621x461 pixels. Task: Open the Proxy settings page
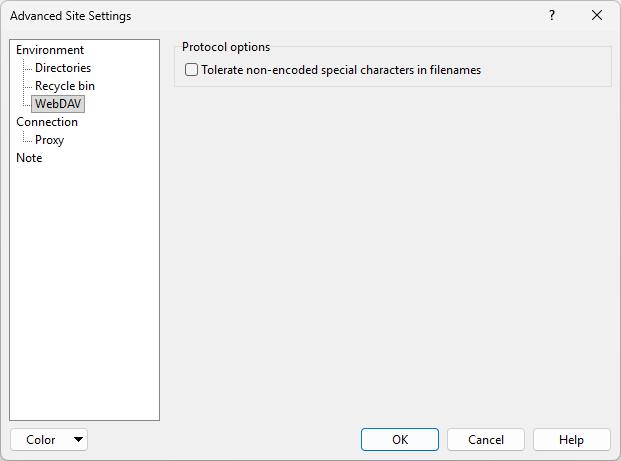49,140
